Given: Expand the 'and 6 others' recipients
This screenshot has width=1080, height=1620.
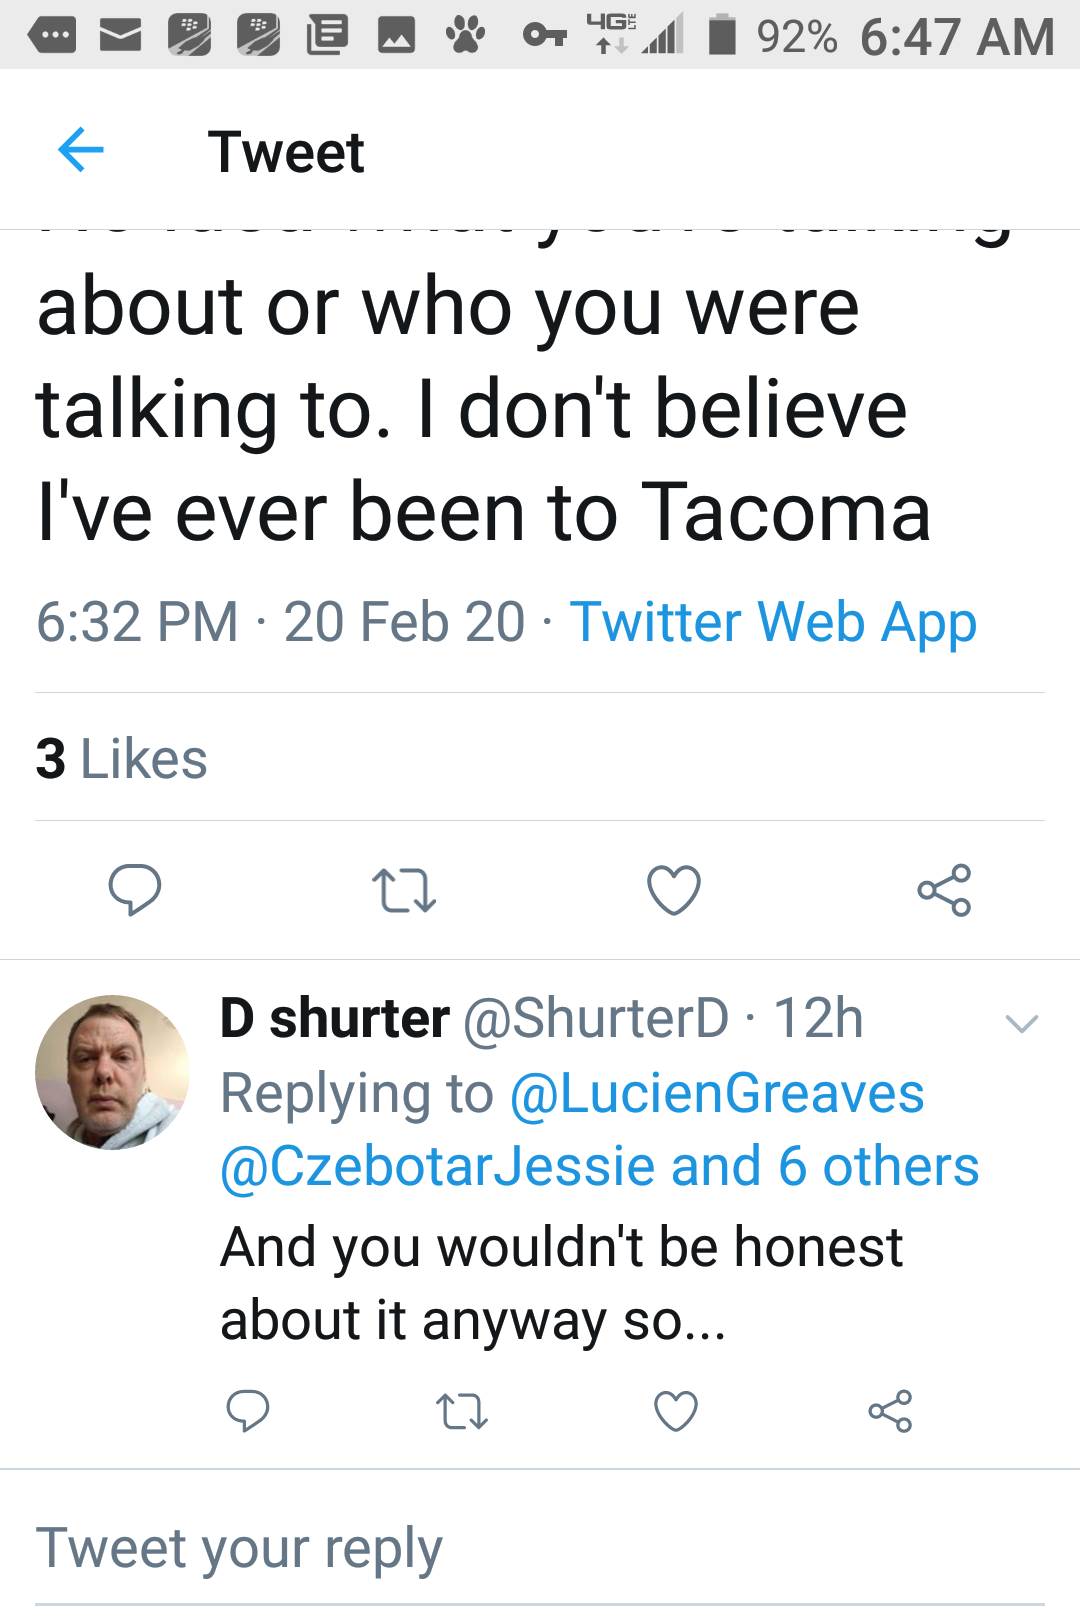Looking at the screenshot, I should (825, 1166).
